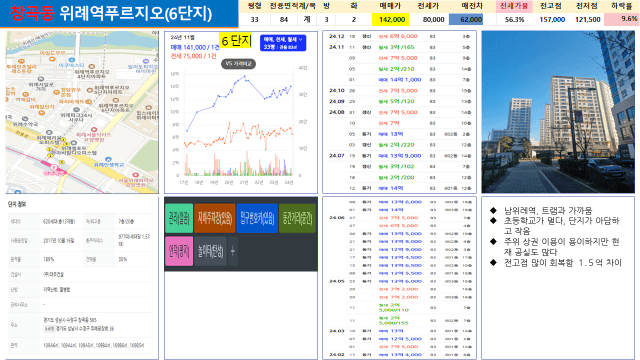Click the plus button after the tags

(233, 251)
